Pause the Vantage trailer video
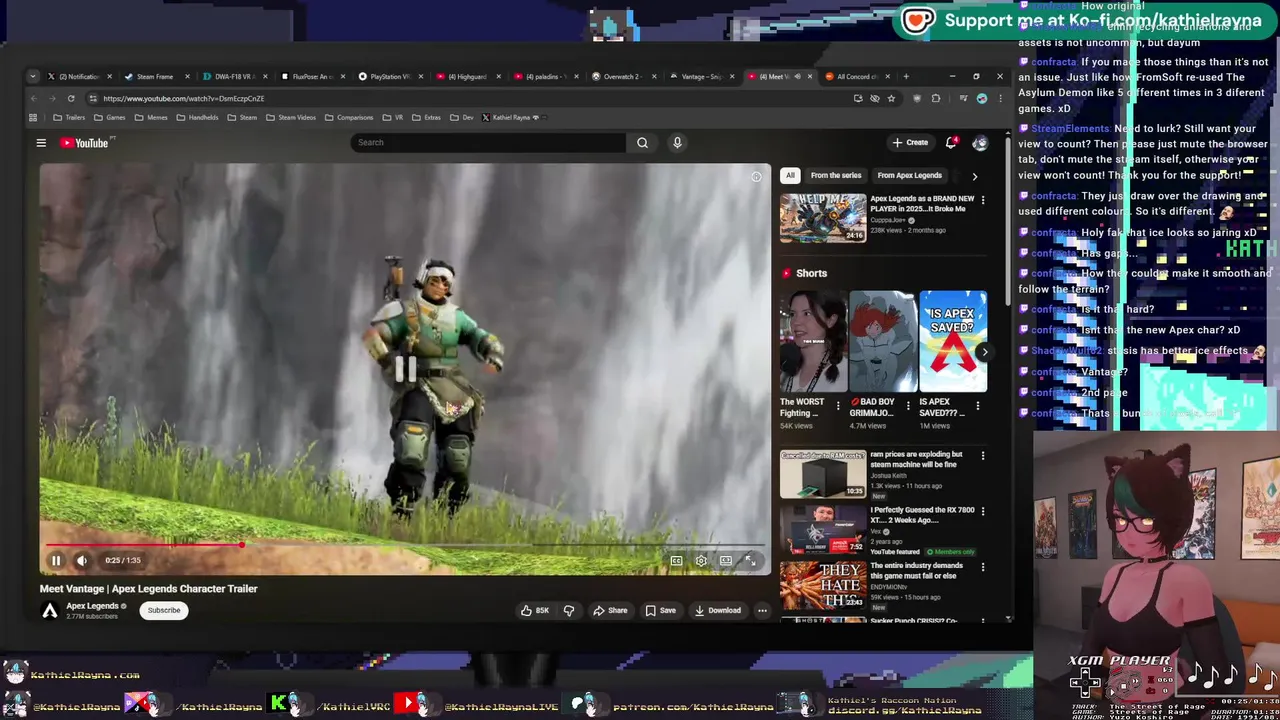The height and width of the screenshot is (720, 1280). 56,560
